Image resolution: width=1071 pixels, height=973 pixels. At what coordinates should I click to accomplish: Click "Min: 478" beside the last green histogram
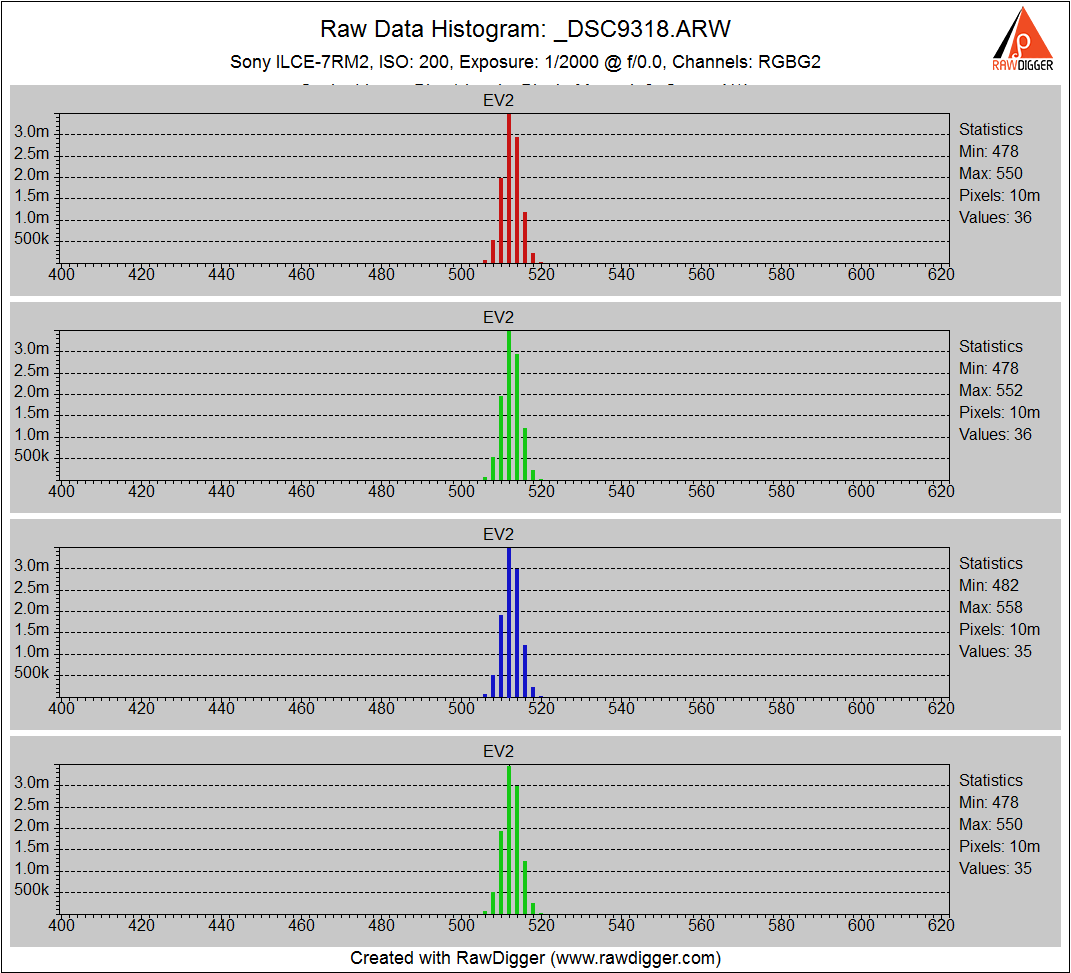tap(988, 803)
